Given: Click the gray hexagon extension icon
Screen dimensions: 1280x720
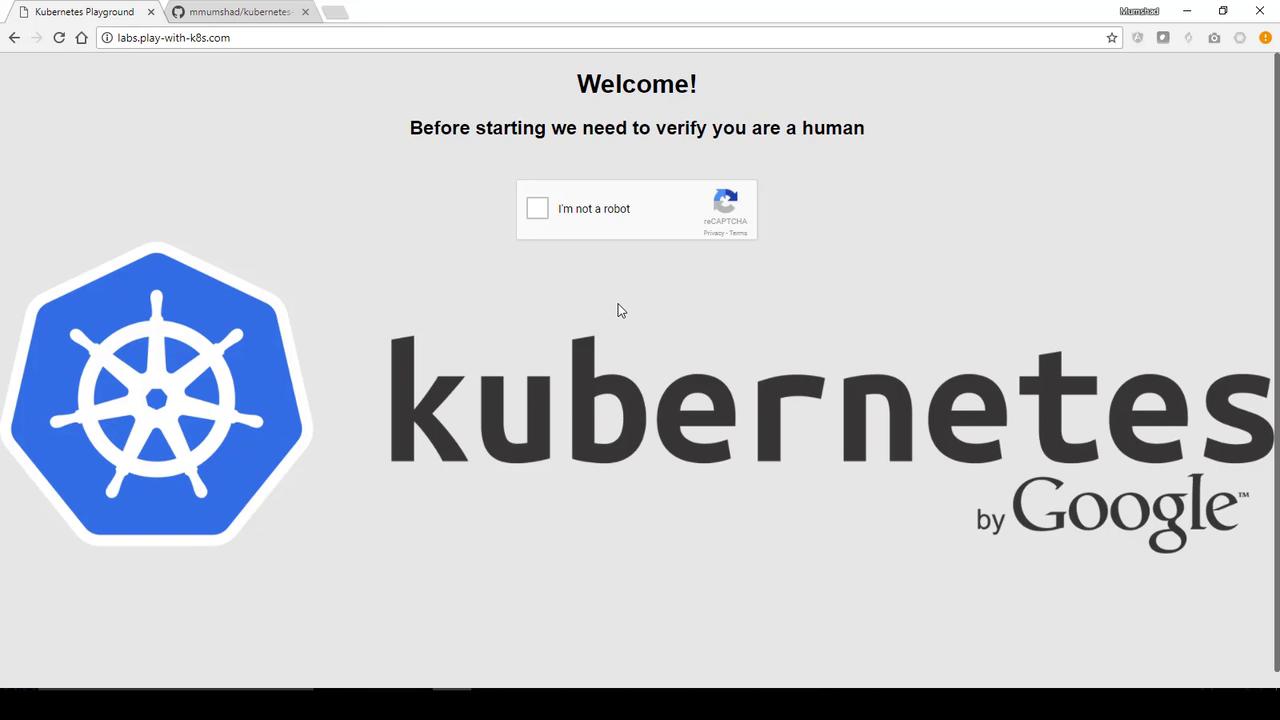Looking at the screenshot, I should [1240, 38].
